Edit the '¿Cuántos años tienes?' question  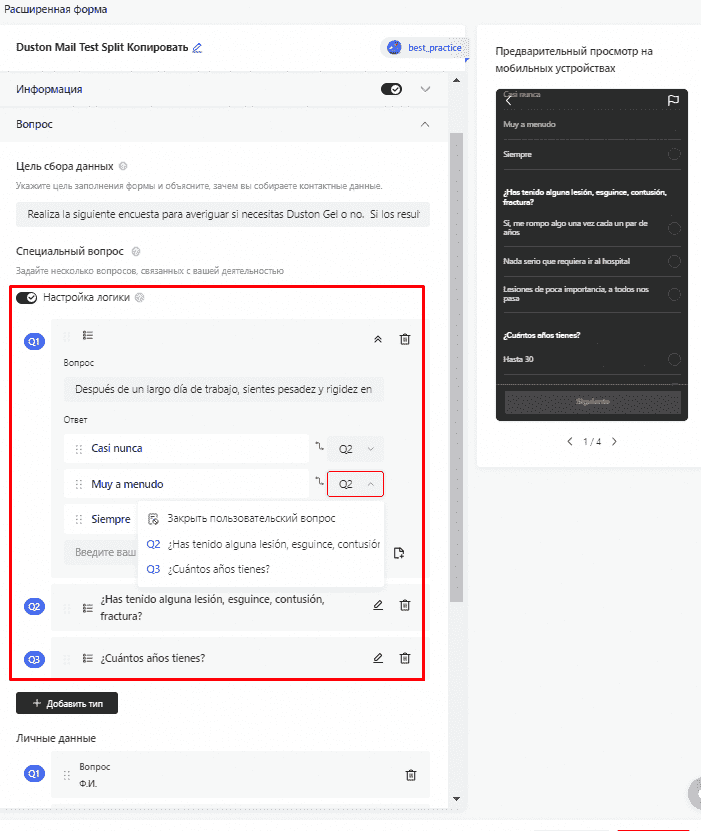[x=377, y=658]
